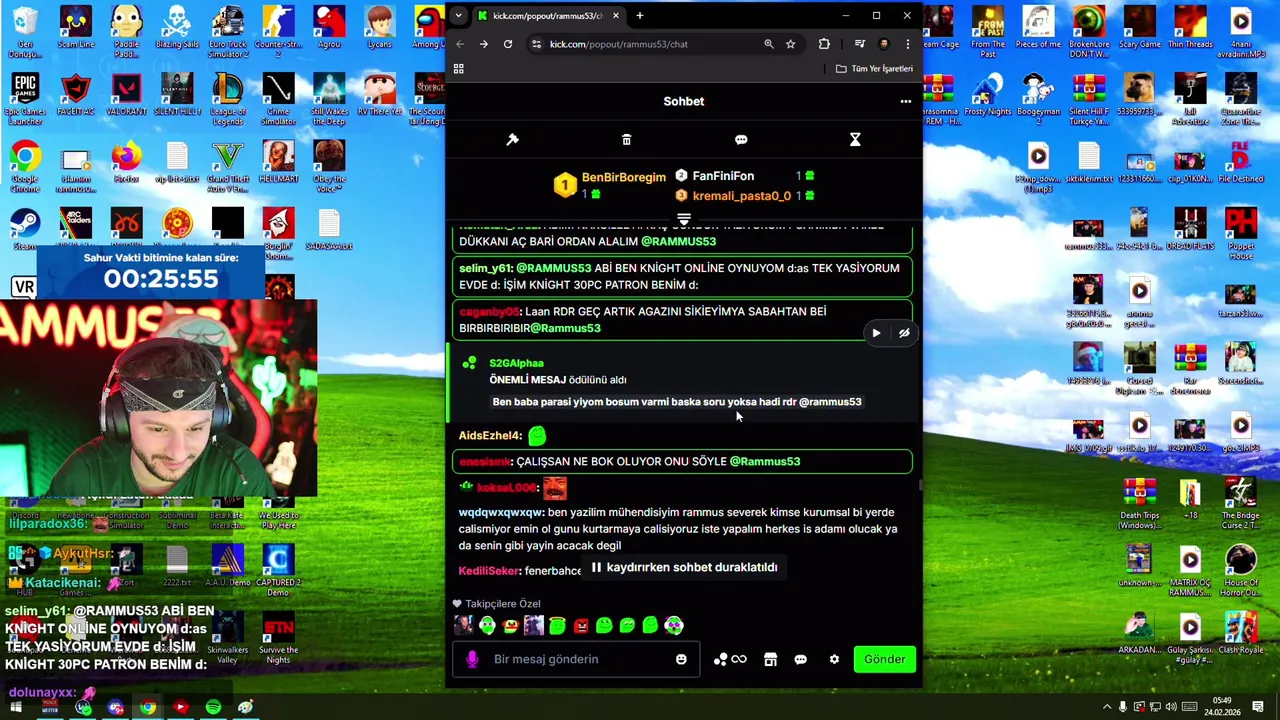This screenshot has height=720, width=1280.
Task: Select Euro Truck Simulator 2 desktop icon
Action: [227, 32]
